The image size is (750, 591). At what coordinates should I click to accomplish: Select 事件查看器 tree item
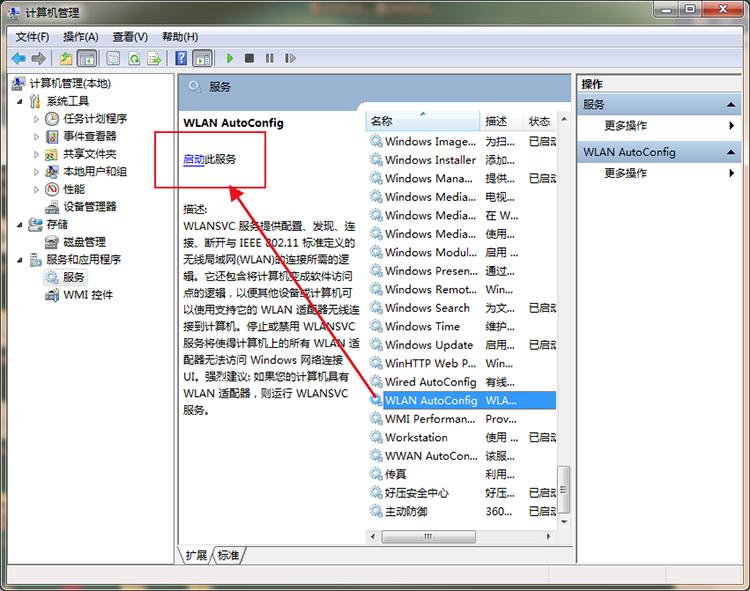(x=90, y=136)
